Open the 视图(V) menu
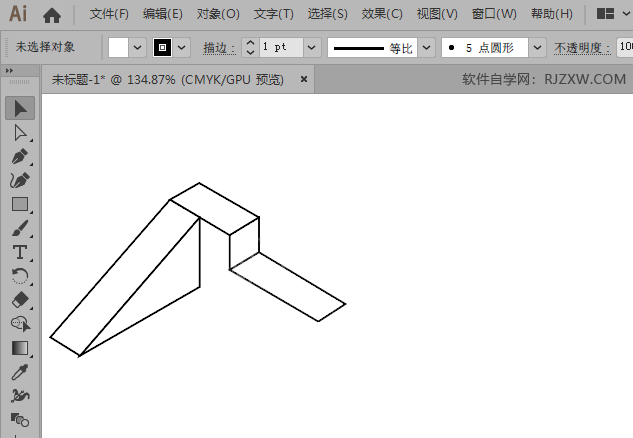The height and width of the screenshot is (438, 633). pyautogui.click(x=437, y=14)
